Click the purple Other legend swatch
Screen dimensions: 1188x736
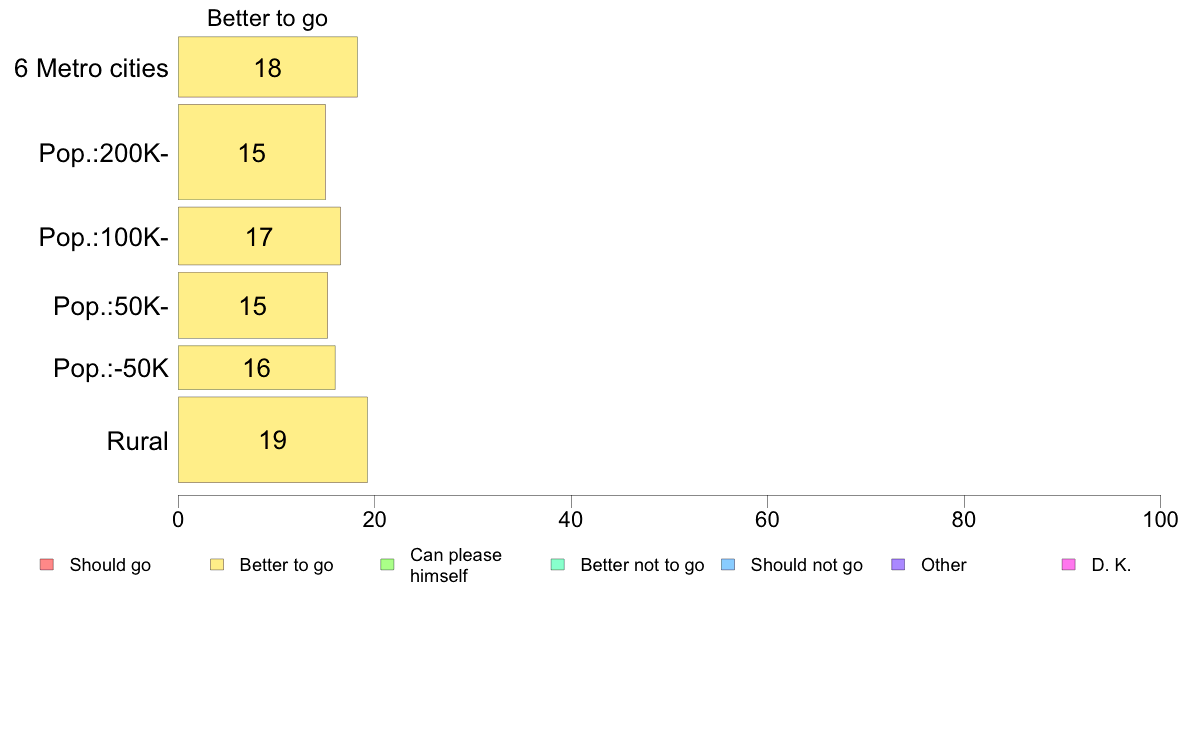point(899,565)
